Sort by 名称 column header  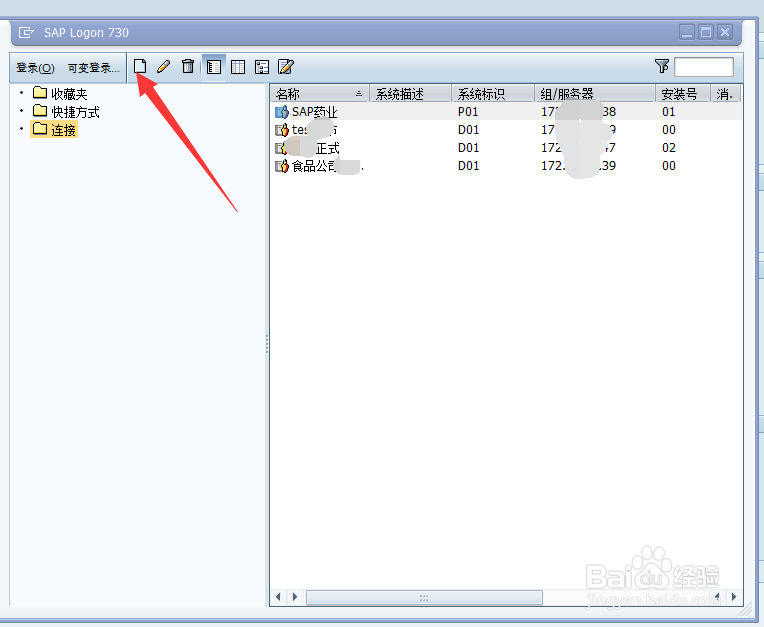(320, 94)
